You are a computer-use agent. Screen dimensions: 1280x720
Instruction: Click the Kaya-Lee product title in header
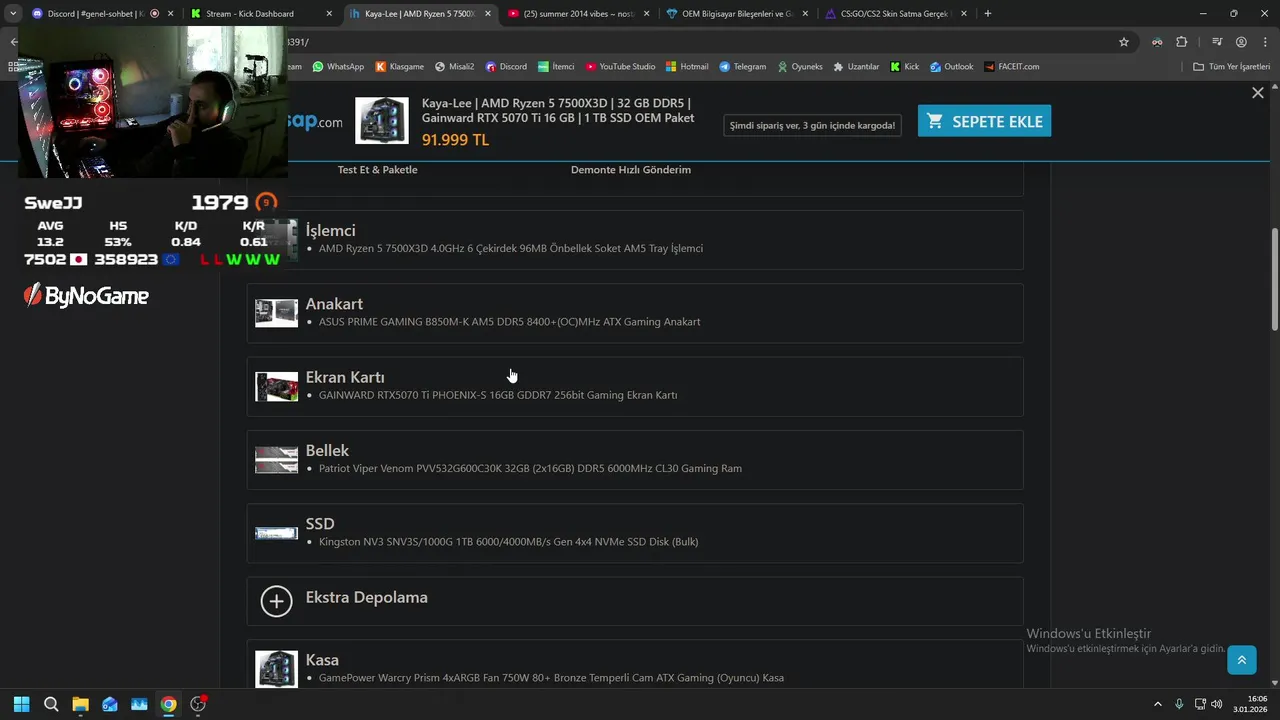(558, 110)
